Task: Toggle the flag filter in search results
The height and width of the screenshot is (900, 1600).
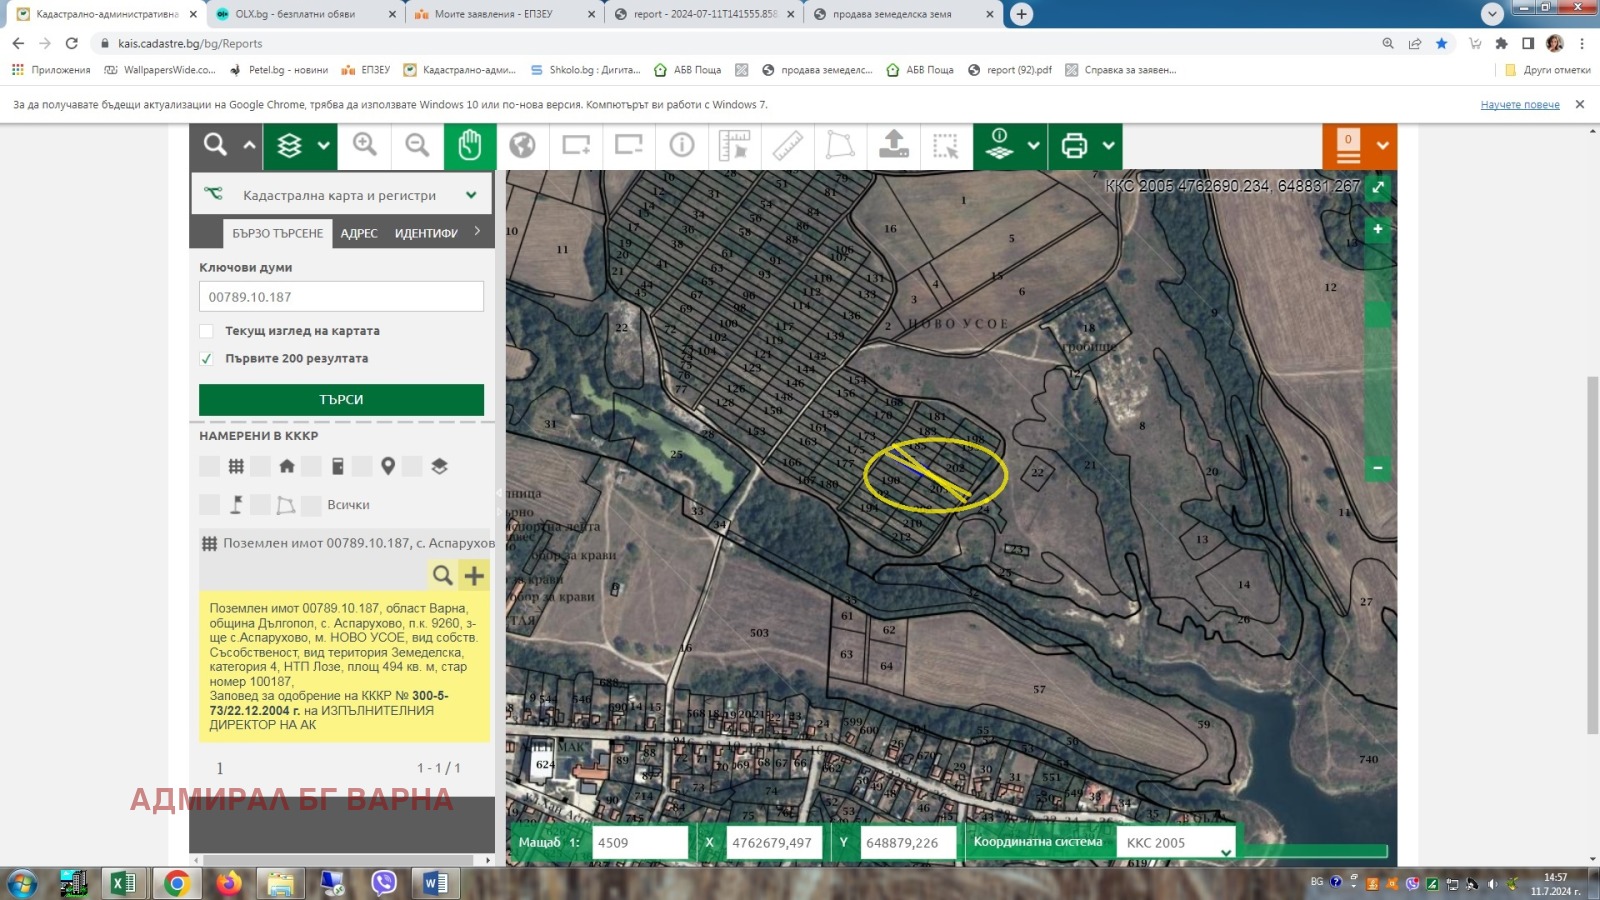Action: point(236,505)
